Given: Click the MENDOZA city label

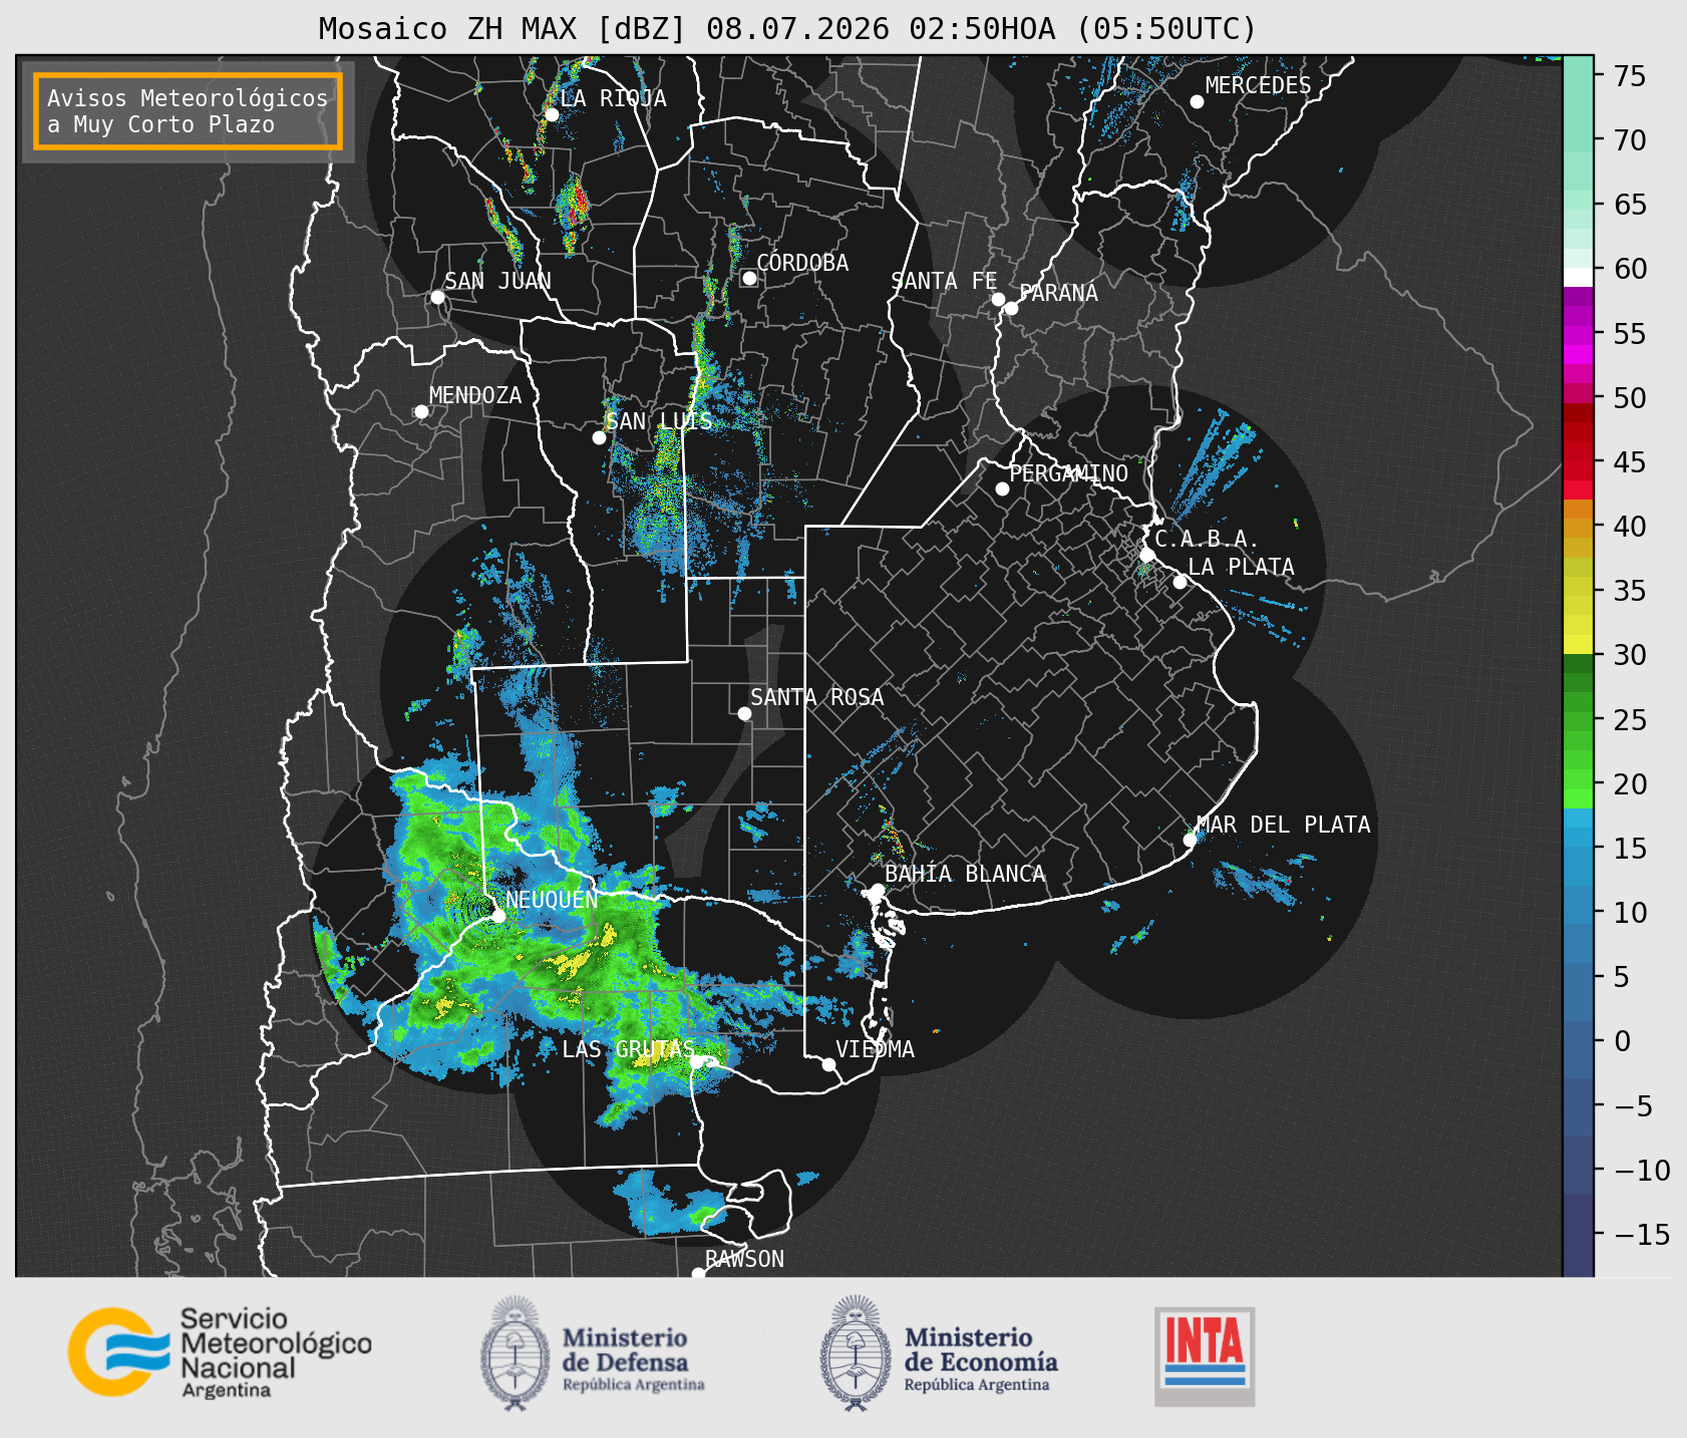Looking at the screenshot, I should click(x=475, y=395).
